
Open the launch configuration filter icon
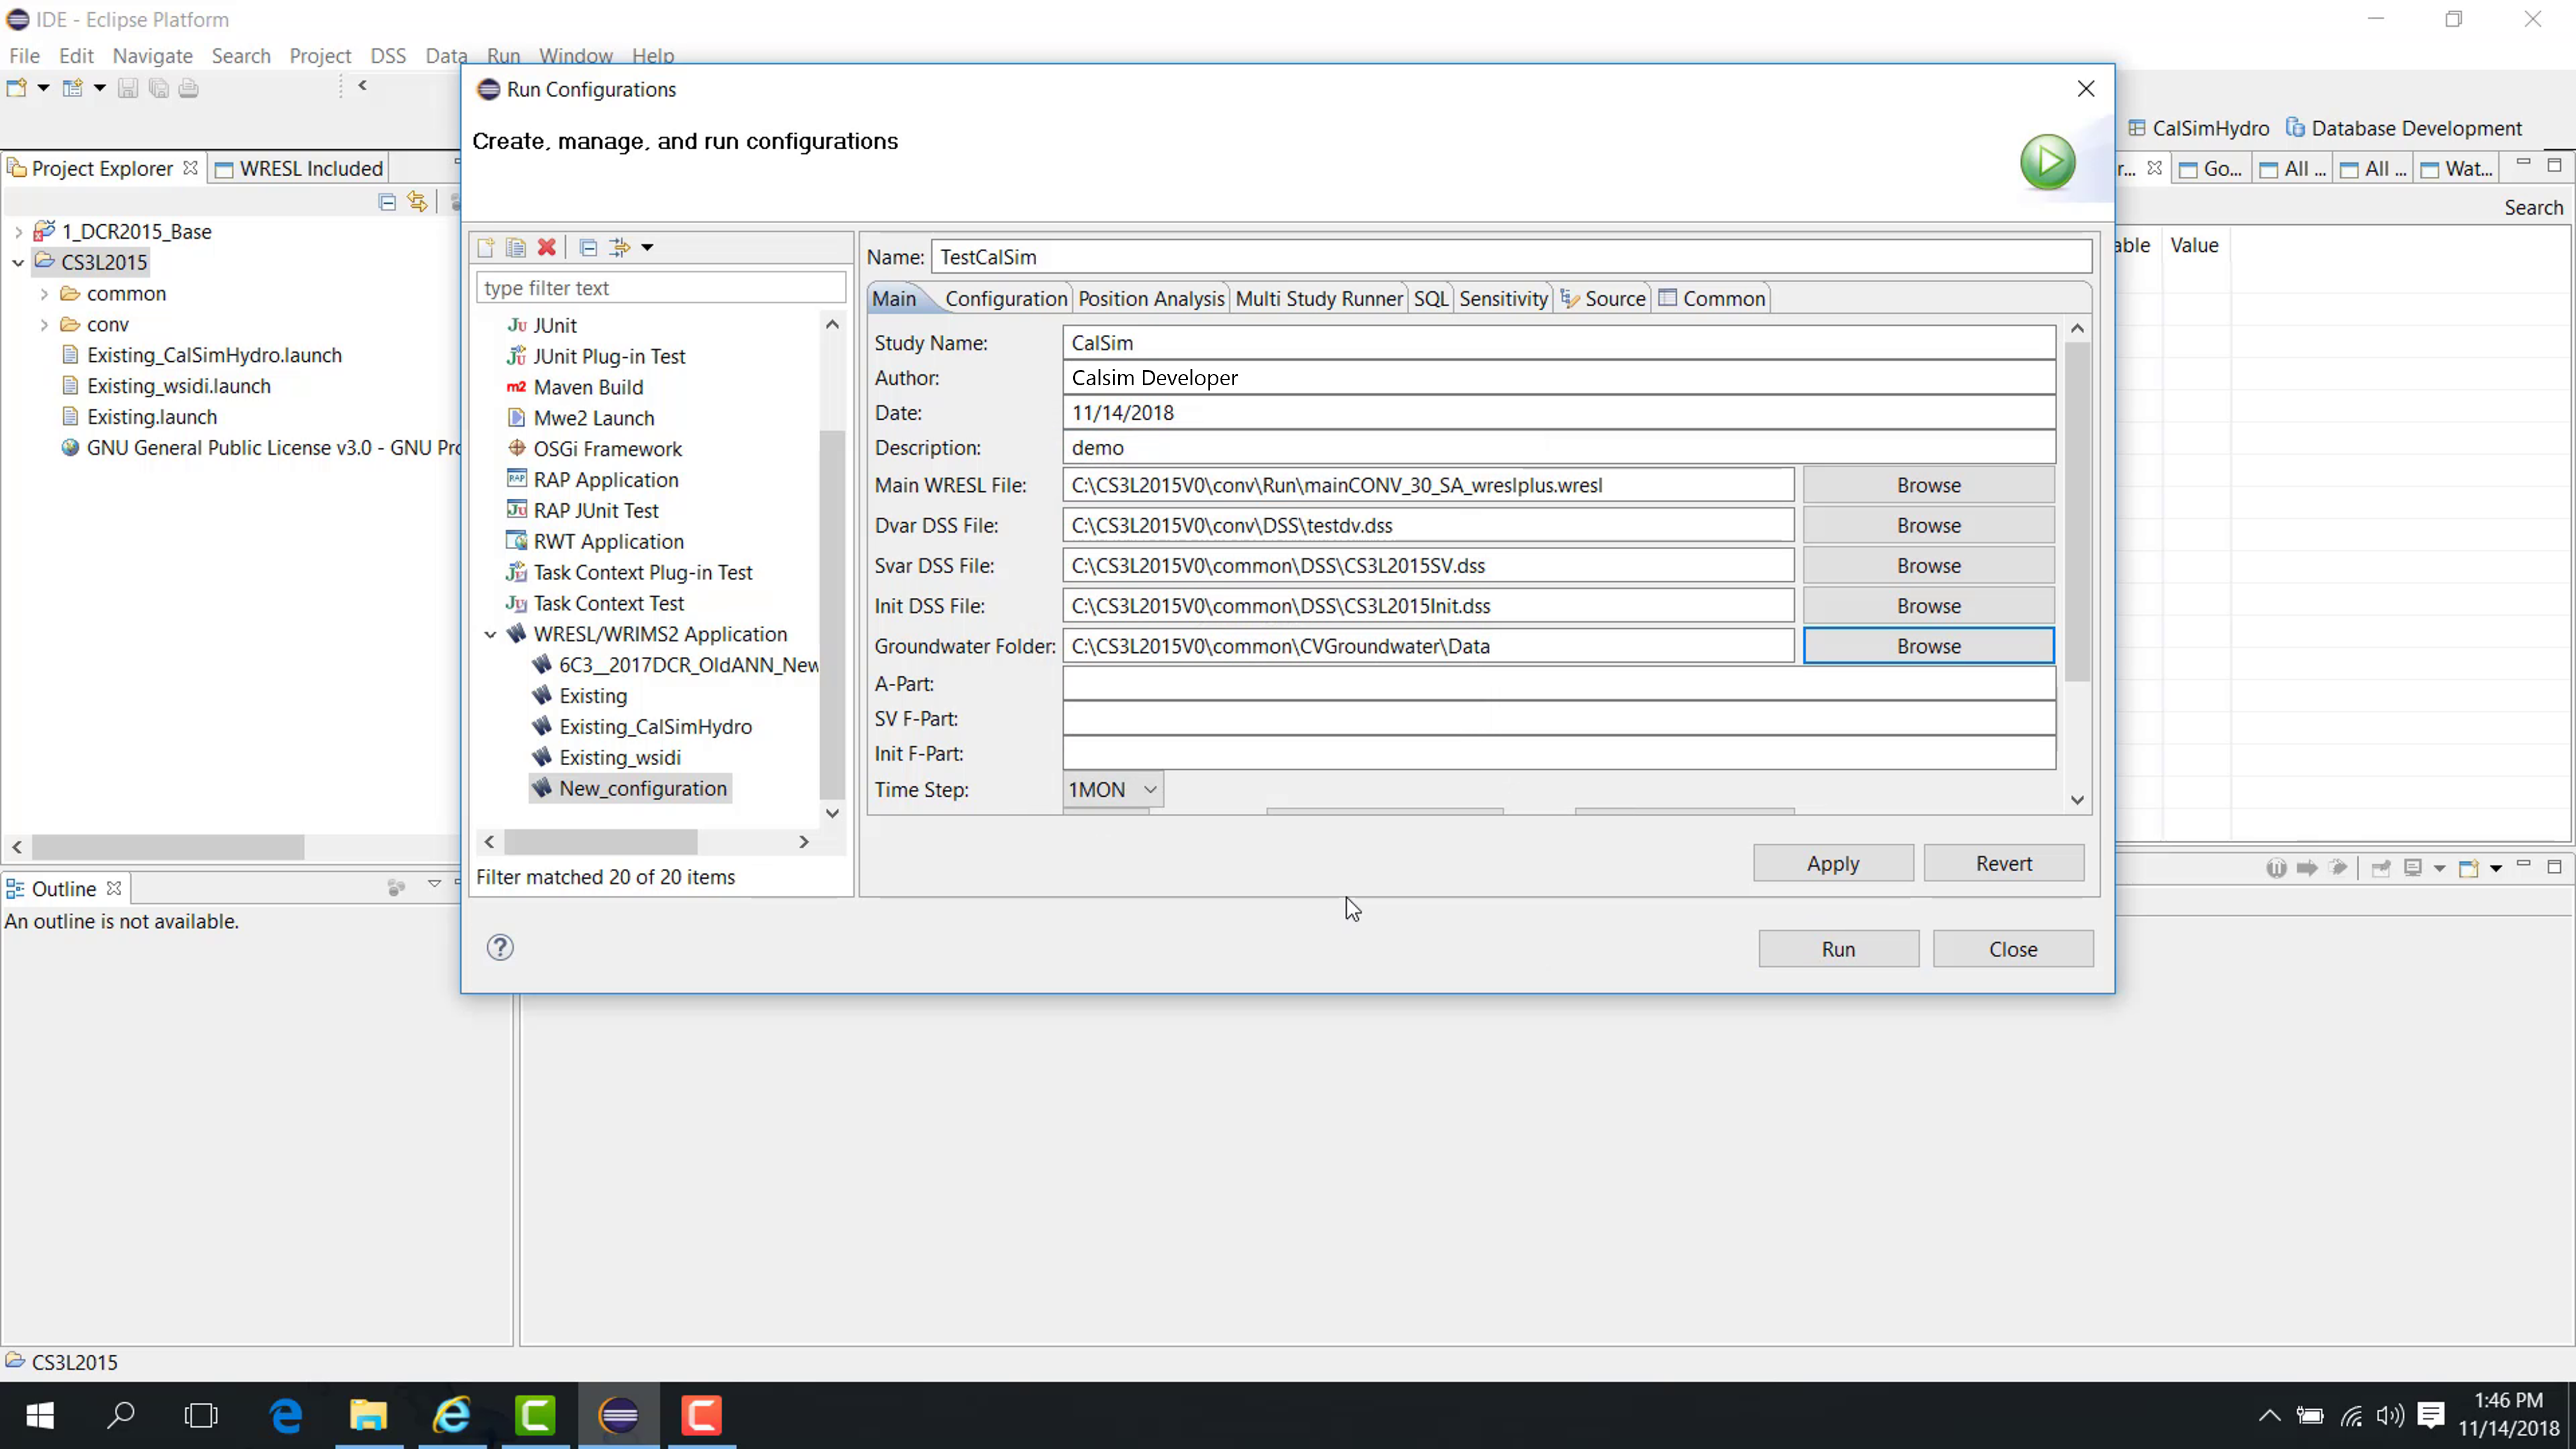[x=620, y=247]
